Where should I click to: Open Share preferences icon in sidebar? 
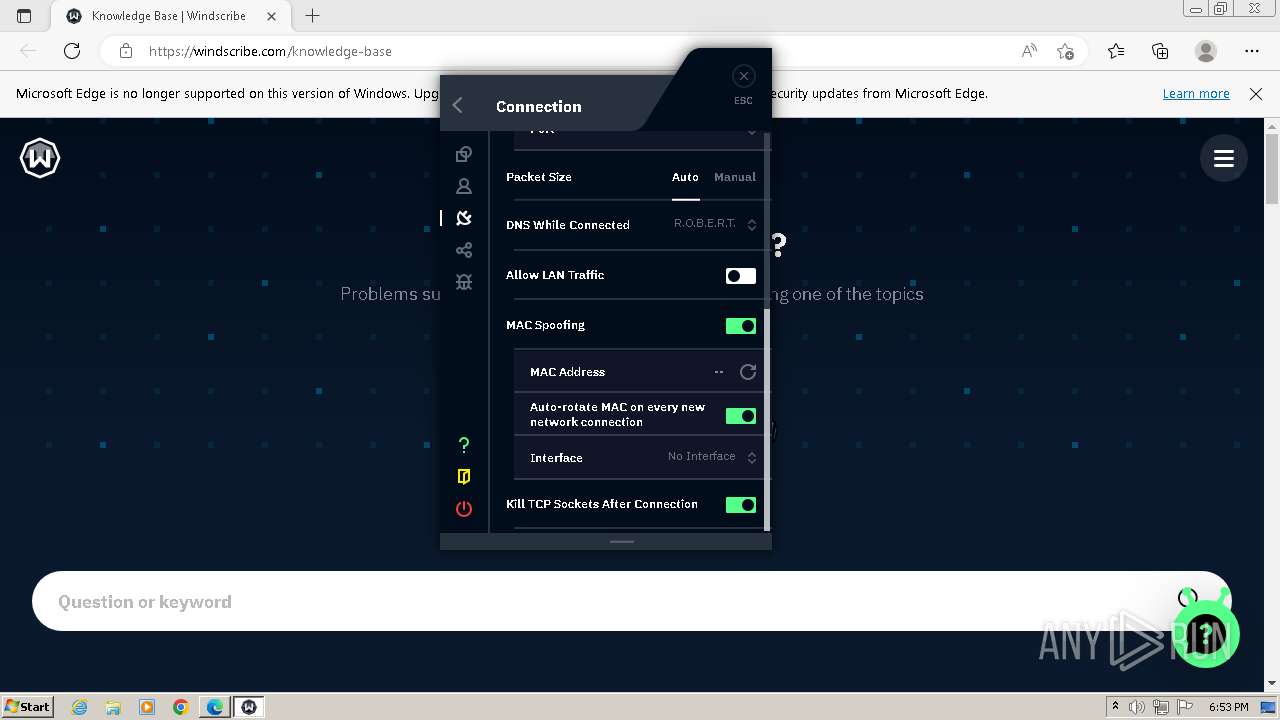click(x=464, y=250)
